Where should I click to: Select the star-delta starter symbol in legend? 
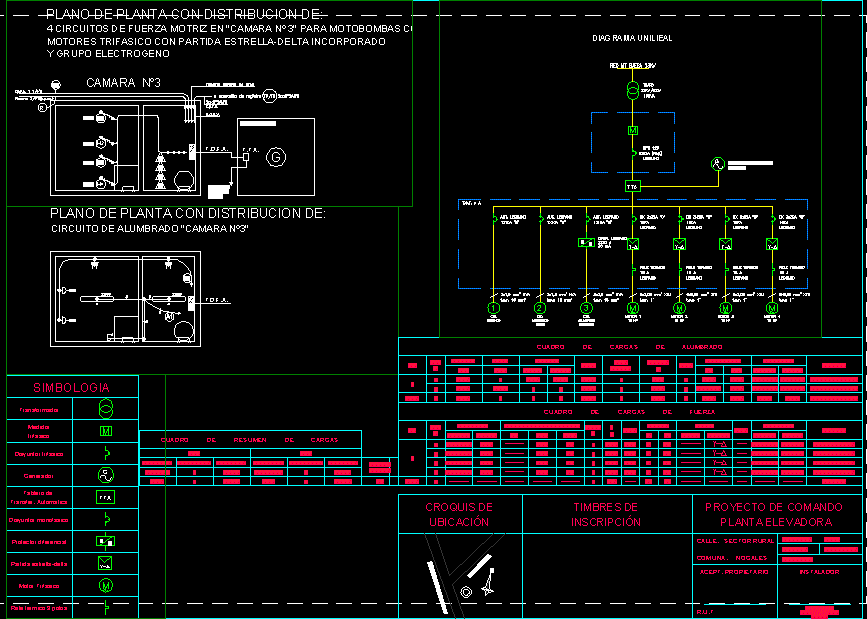105,563
